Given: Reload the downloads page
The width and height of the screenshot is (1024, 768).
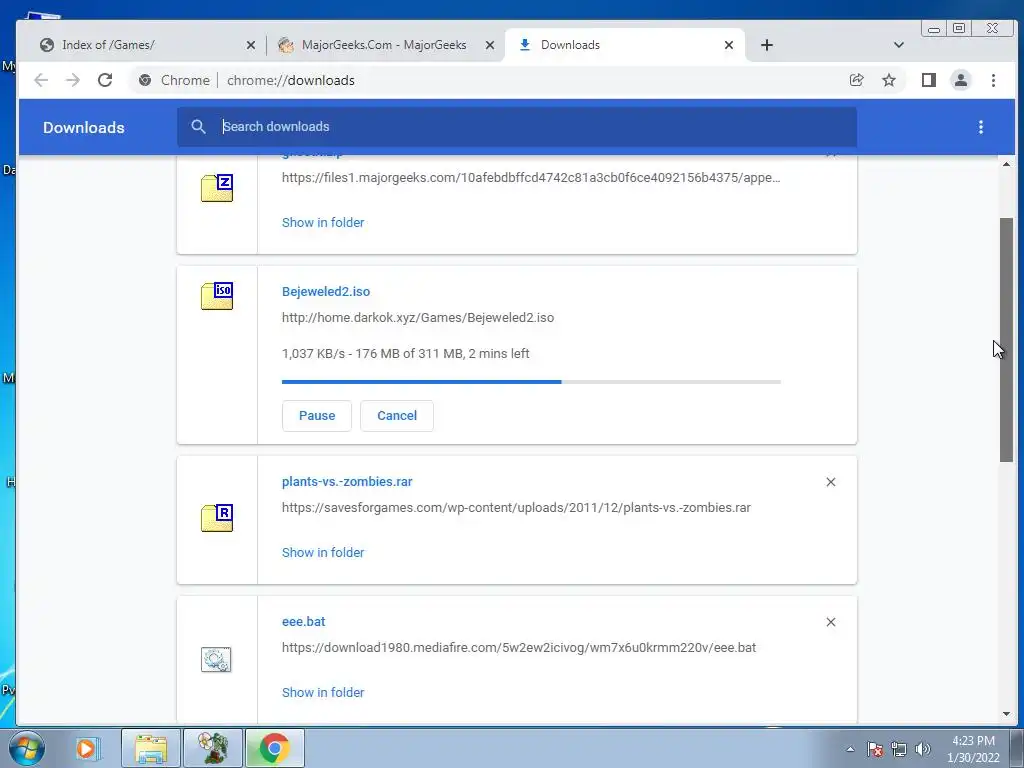Looking at the screenshot, I should point(105,80).
